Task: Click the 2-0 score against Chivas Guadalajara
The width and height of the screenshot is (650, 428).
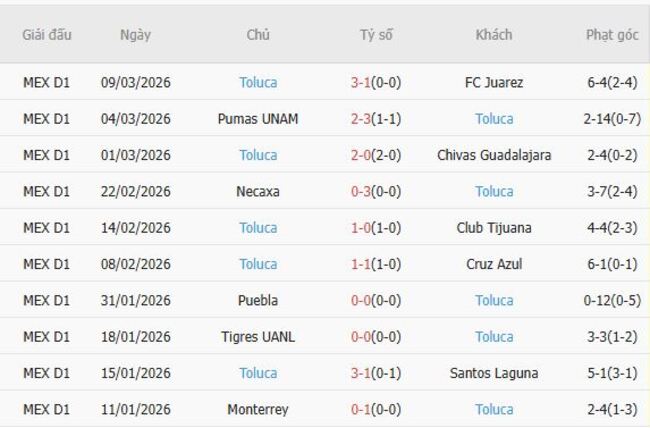Action: (361, 155)
